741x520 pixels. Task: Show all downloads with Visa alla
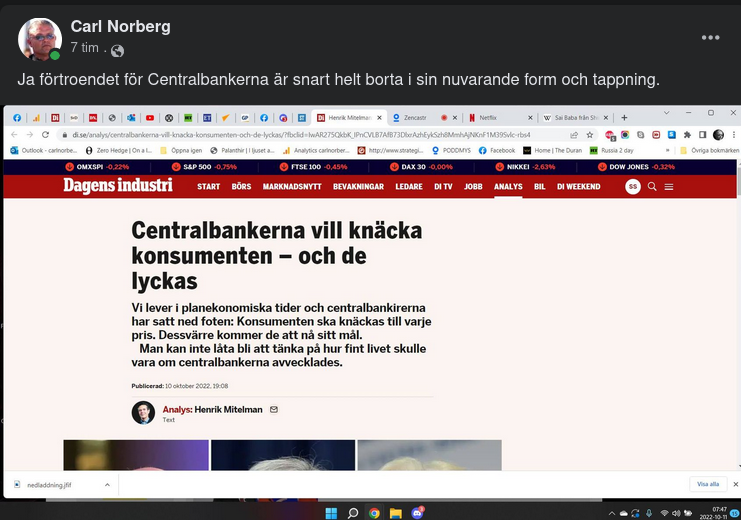708,484
